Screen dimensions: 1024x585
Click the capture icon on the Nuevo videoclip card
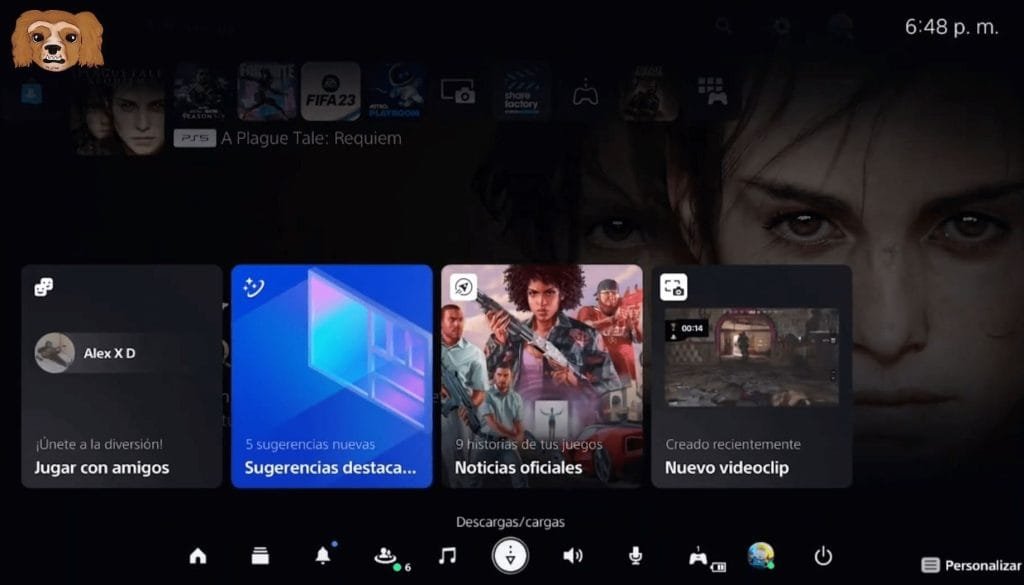673,287
